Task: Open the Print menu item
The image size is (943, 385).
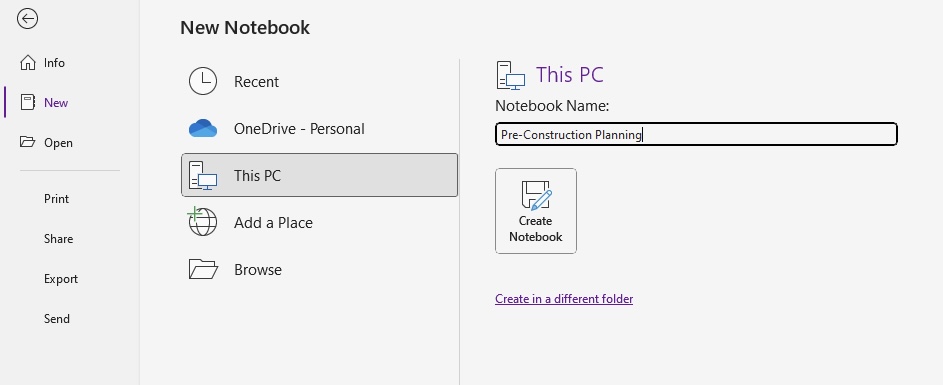Action: pyautogui.click(x=57, y=199)
